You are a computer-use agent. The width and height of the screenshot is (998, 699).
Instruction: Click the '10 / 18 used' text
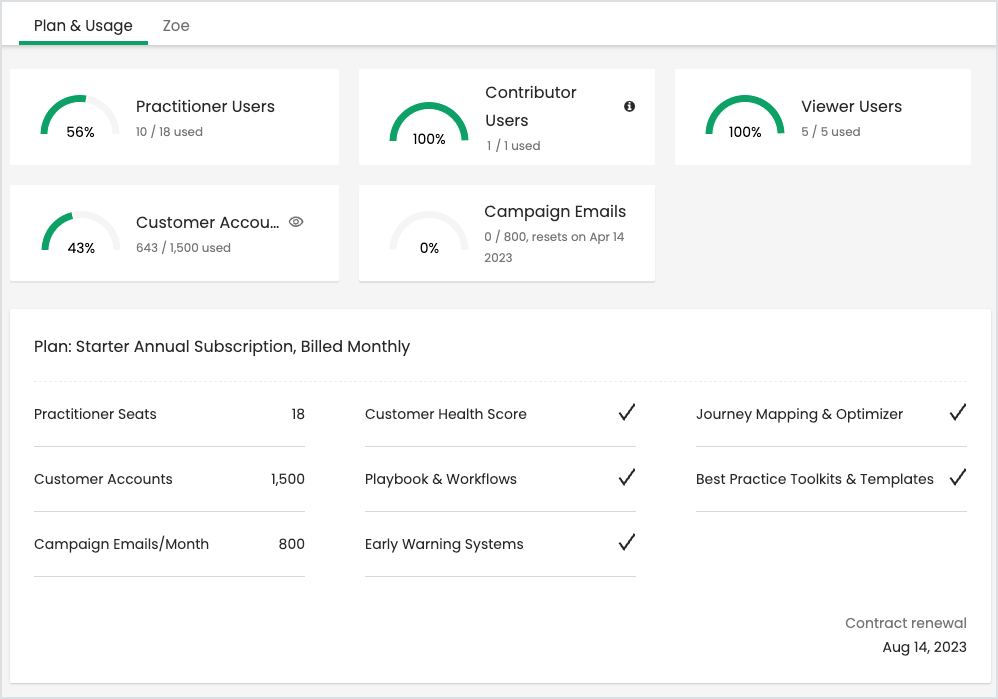click(x=169, y=132)
